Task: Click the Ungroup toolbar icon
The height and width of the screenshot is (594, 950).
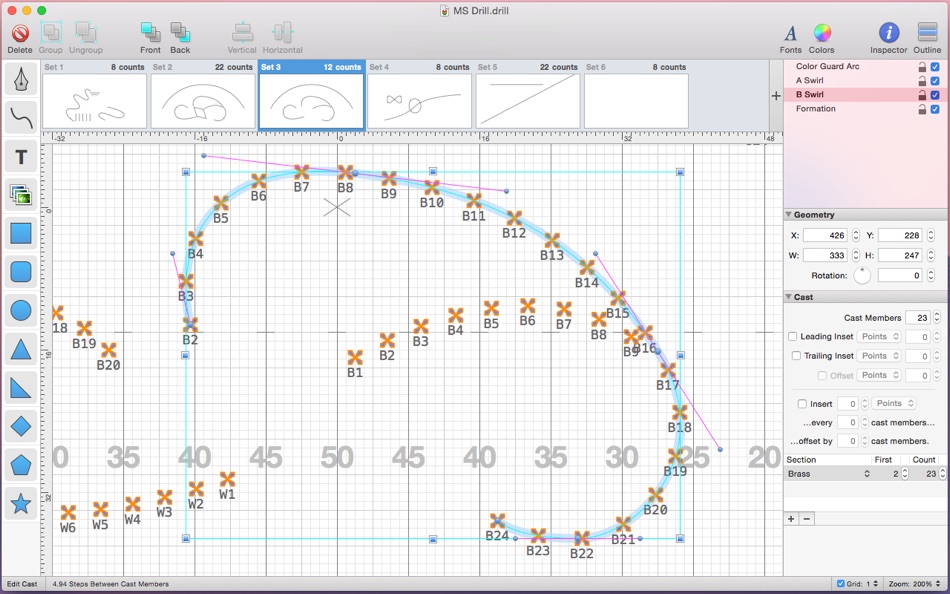Action: click(85, 33)
